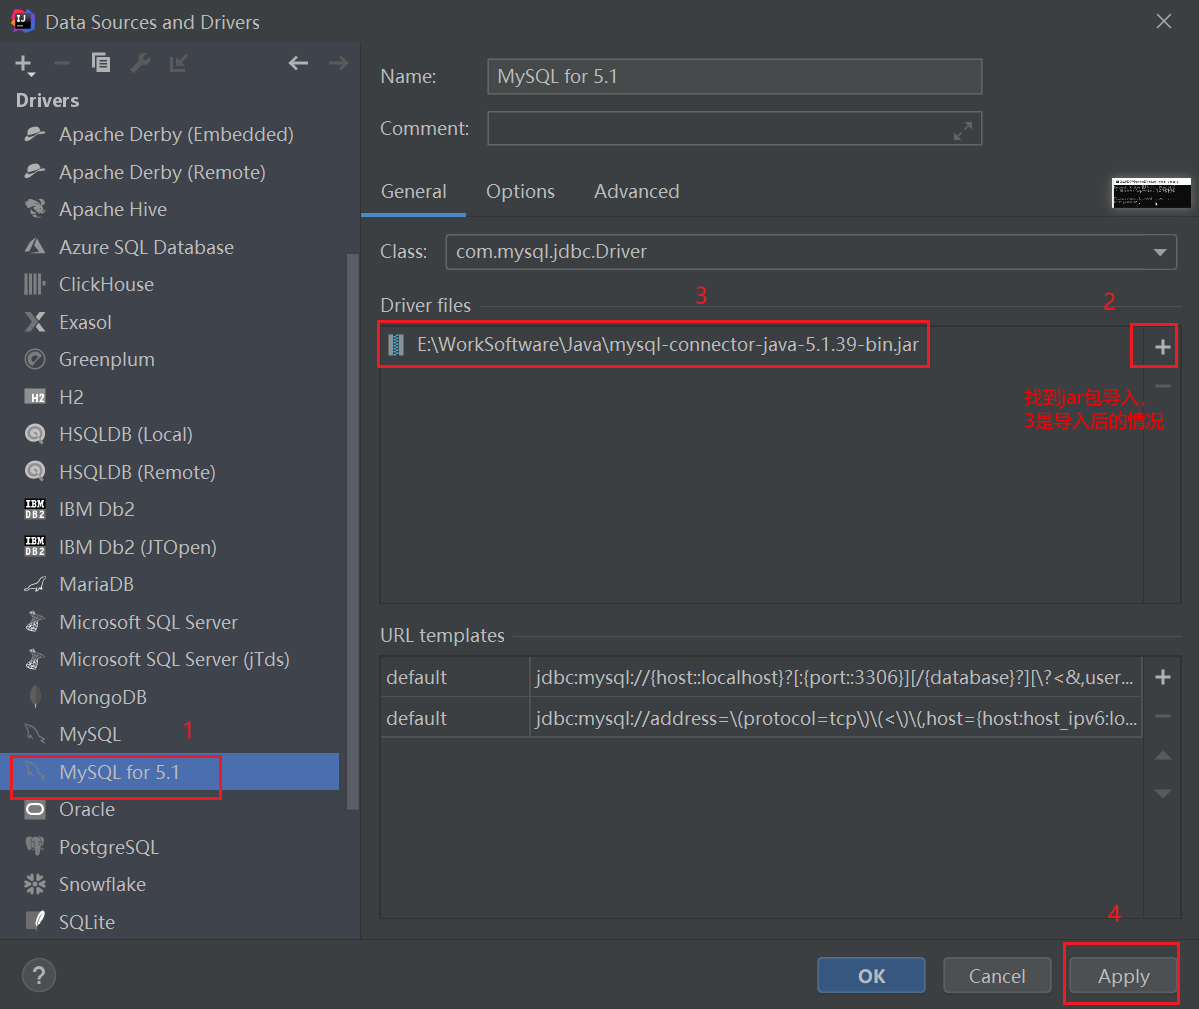Click the Comment input field
Viewport: 1199px width, 1009px height.
734,128
